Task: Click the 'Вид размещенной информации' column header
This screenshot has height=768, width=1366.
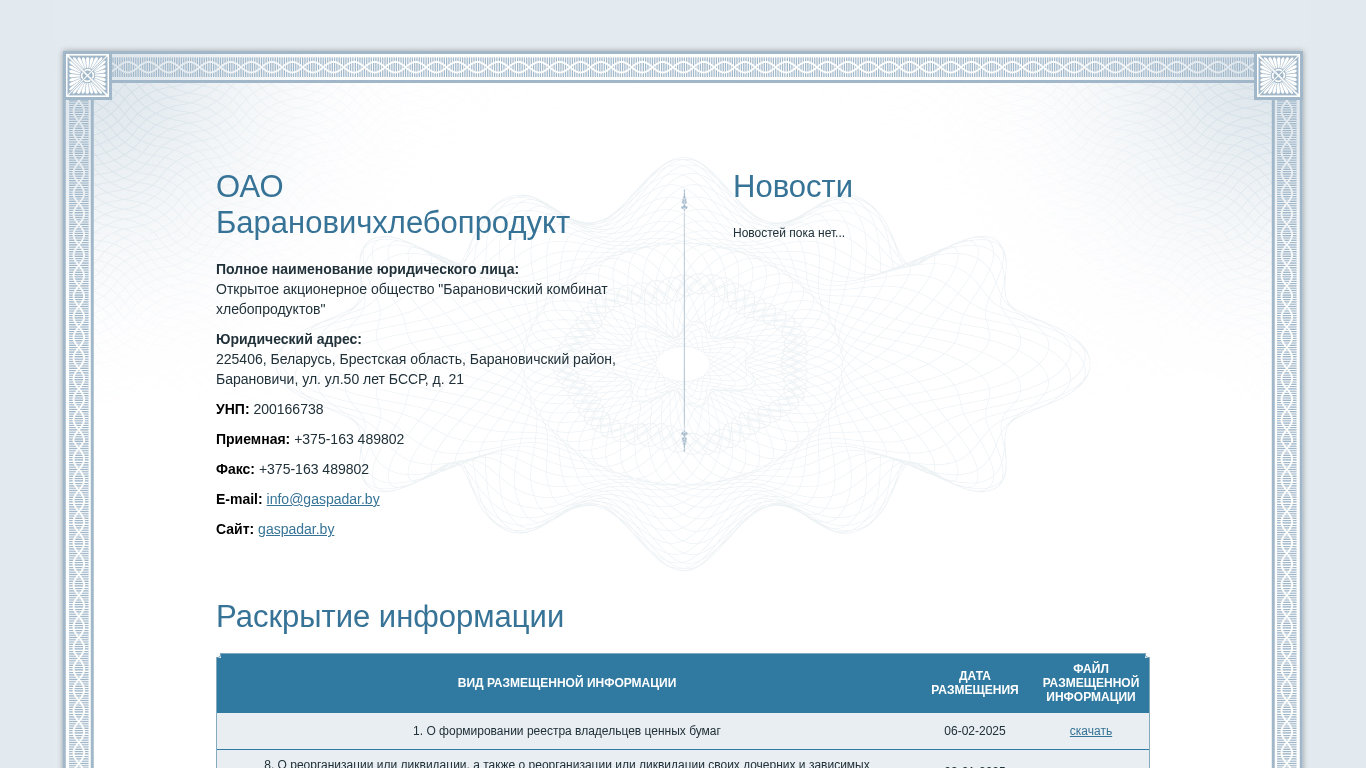Action: [x=566, y=683]
